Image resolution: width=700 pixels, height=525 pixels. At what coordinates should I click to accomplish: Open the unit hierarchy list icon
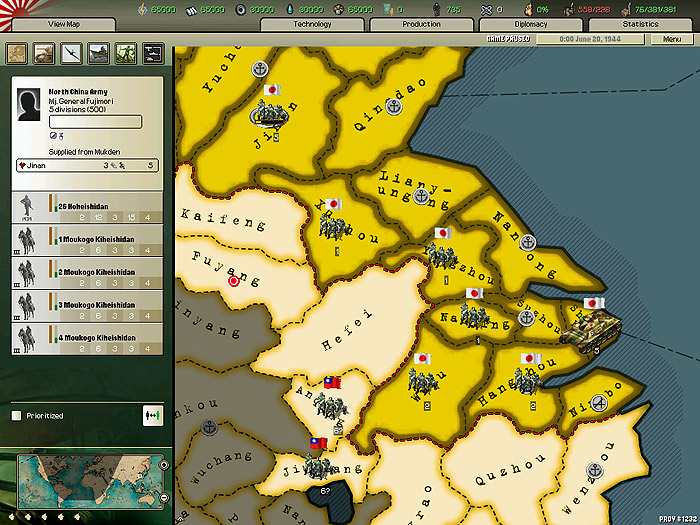coord(153,53)
